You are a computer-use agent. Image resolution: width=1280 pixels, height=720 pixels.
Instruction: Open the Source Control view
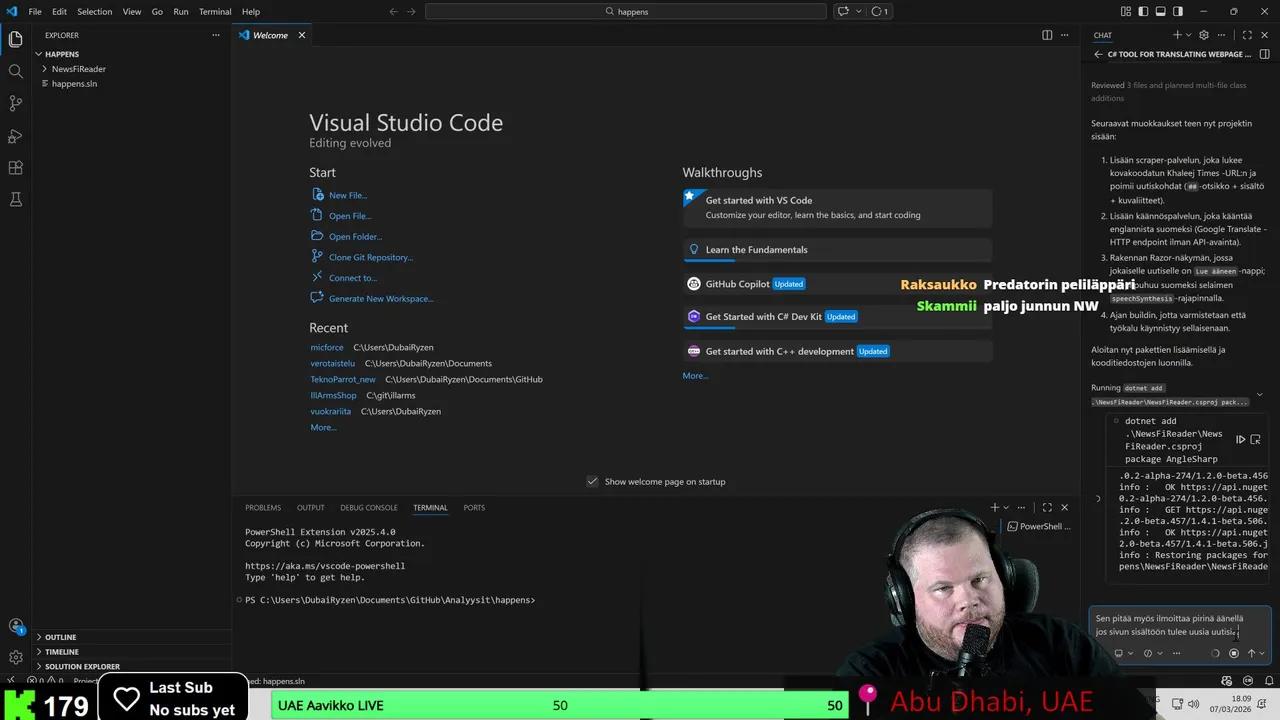tap(16, 104)
